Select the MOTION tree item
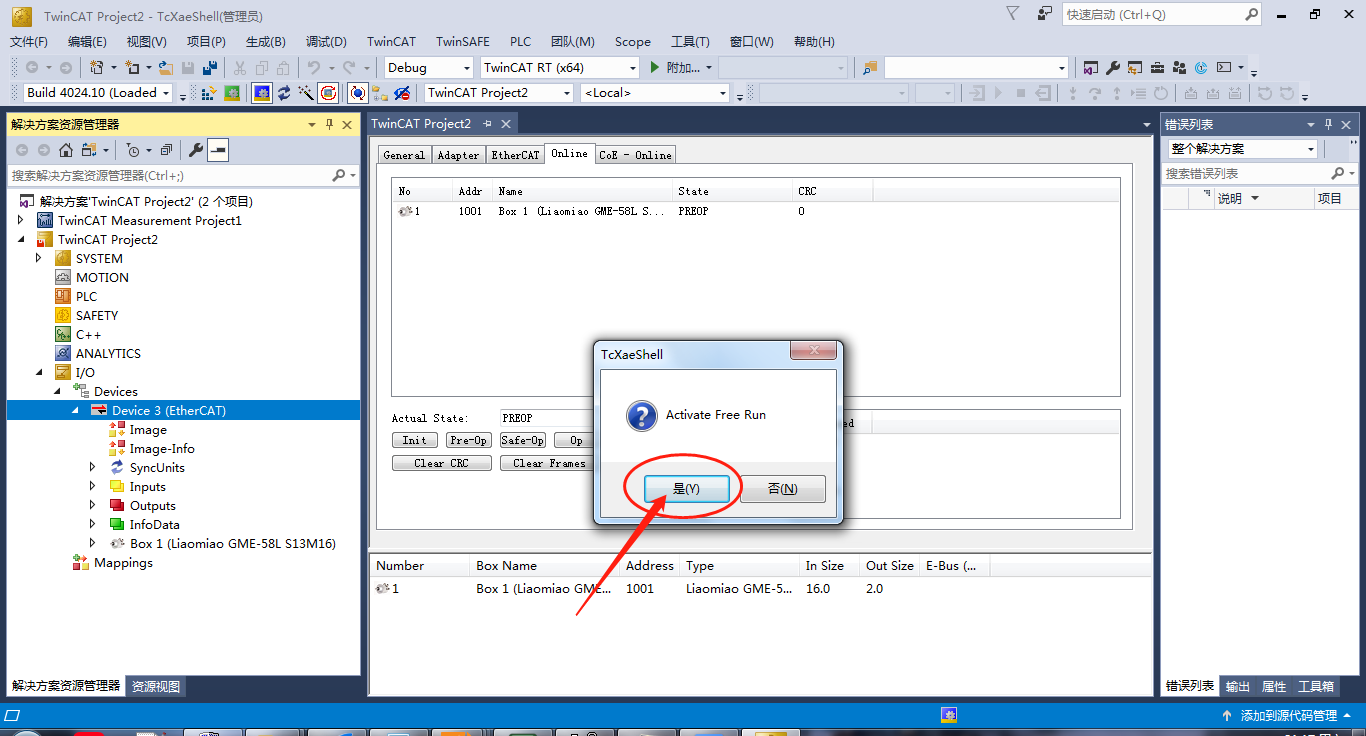This screenshot has height=736, width=1366. point(102,277)
